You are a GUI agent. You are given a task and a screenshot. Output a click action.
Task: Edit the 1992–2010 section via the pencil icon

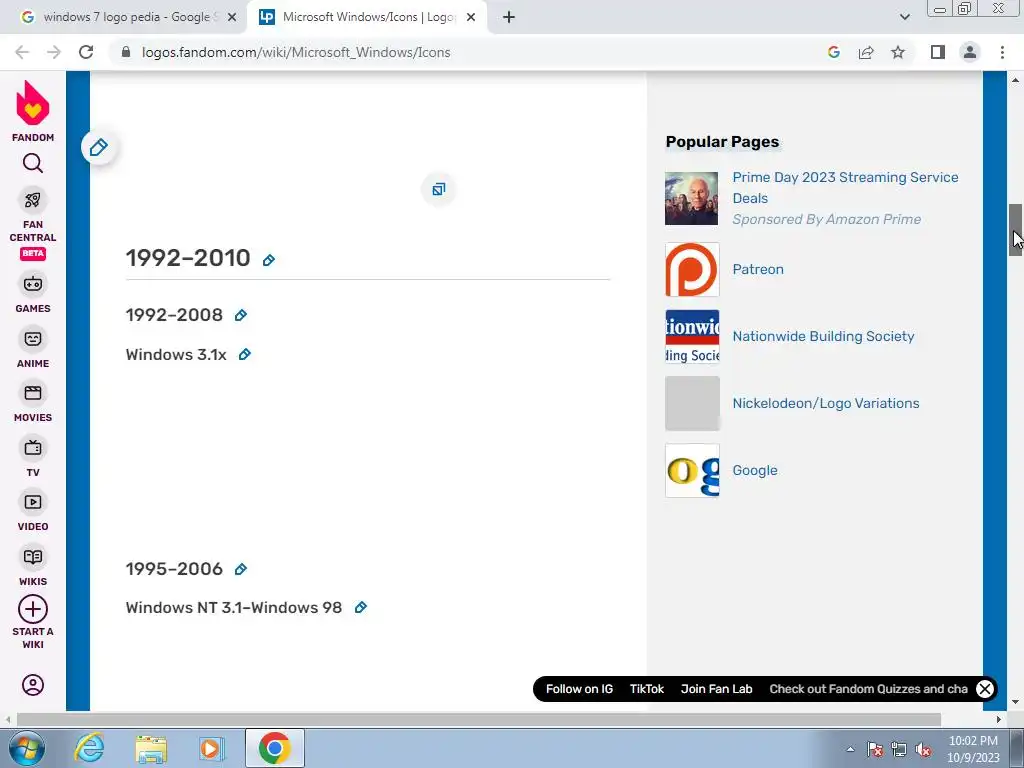(x=268, y=260)
